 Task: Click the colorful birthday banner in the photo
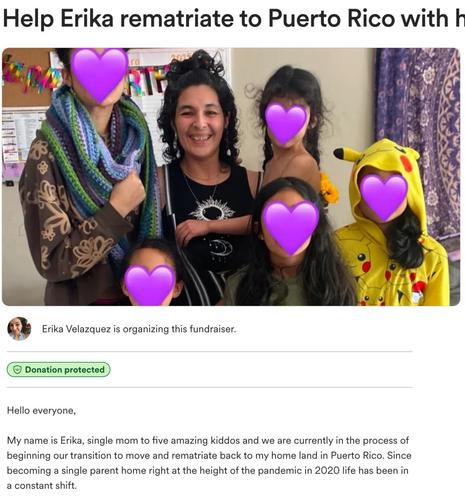pyautogui.click(x=33, y=79)
